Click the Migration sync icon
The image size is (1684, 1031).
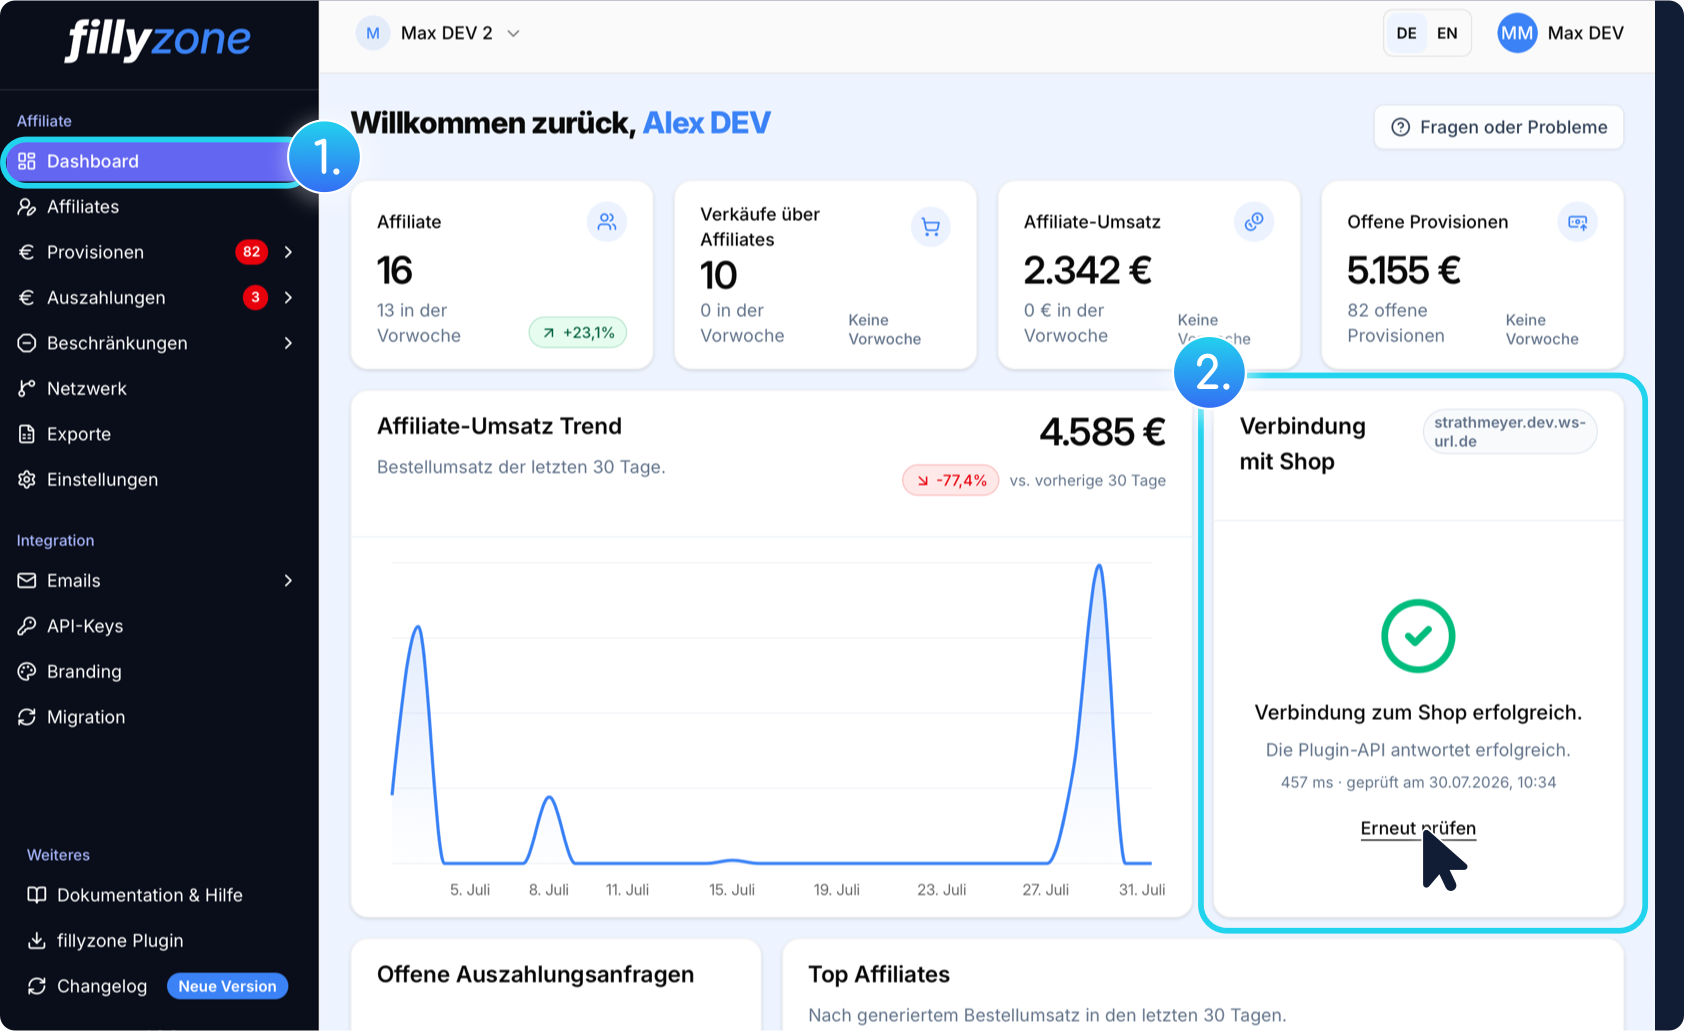click(27, 717)
